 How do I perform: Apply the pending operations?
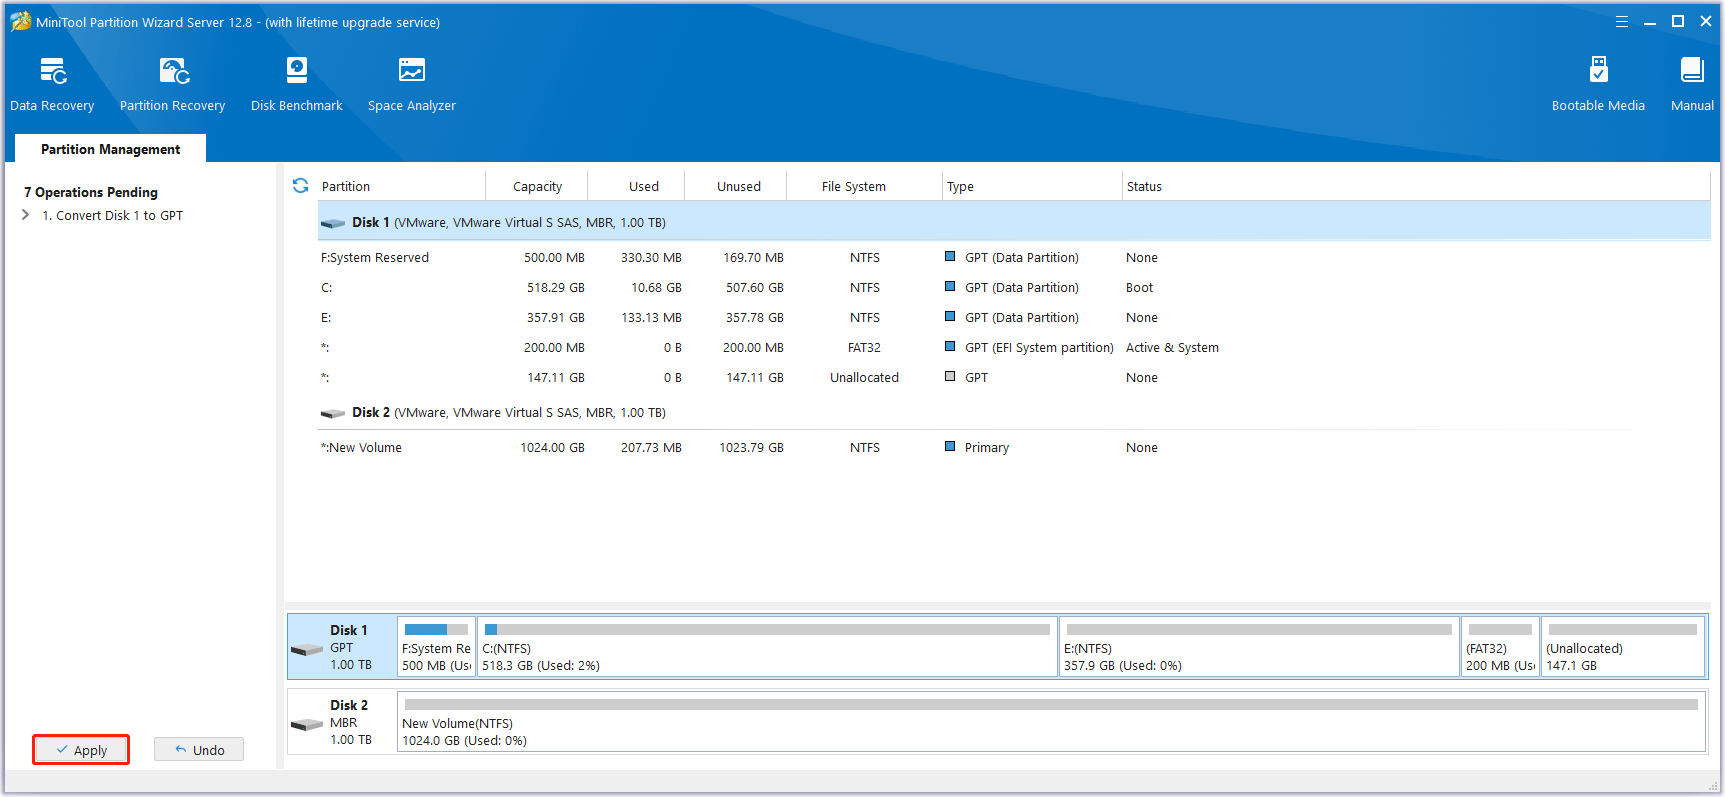click(x=81, y=750)
